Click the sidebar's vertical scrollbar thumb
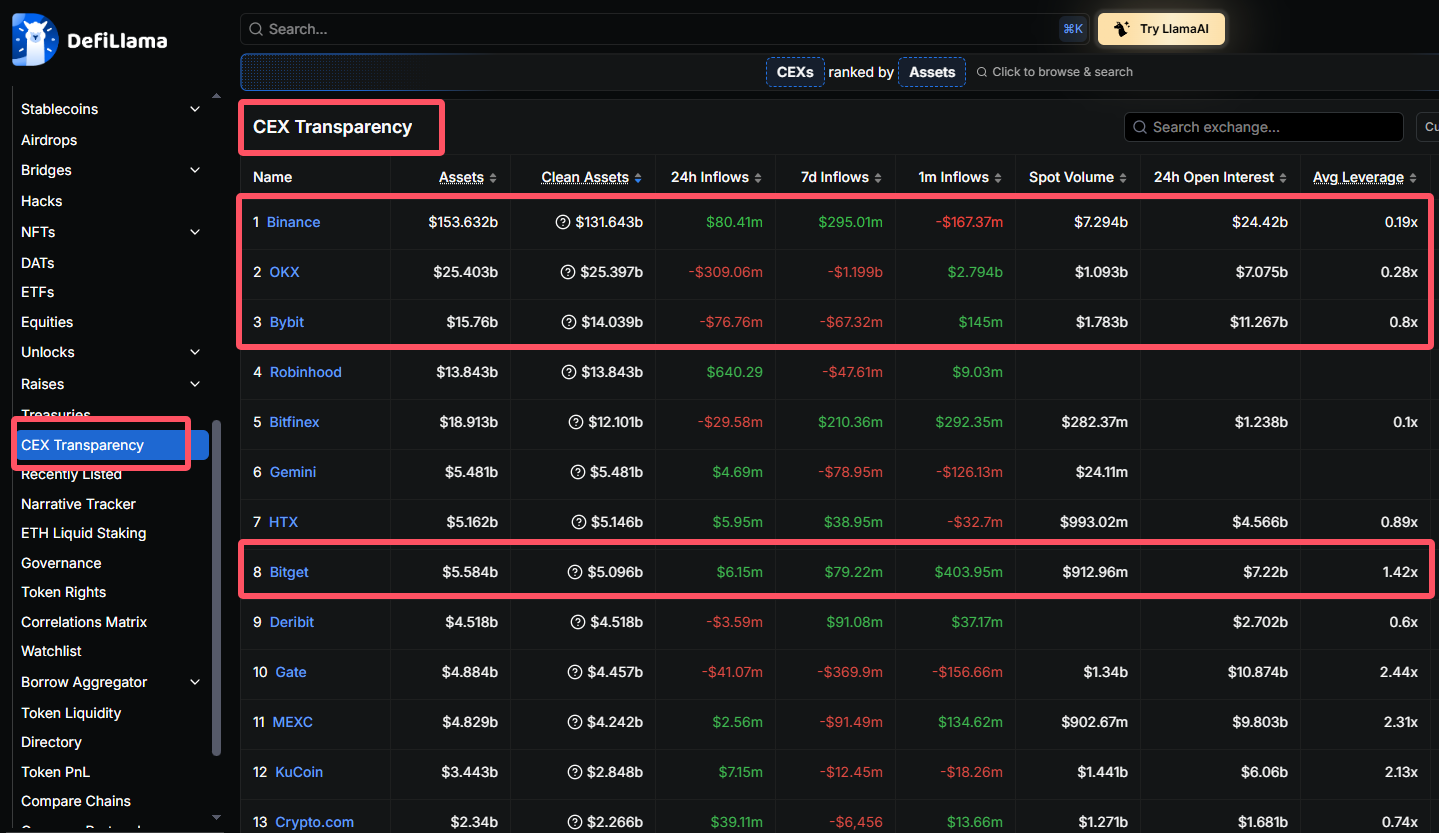This screenshot has width=1439, height=833. pos(217,588)
